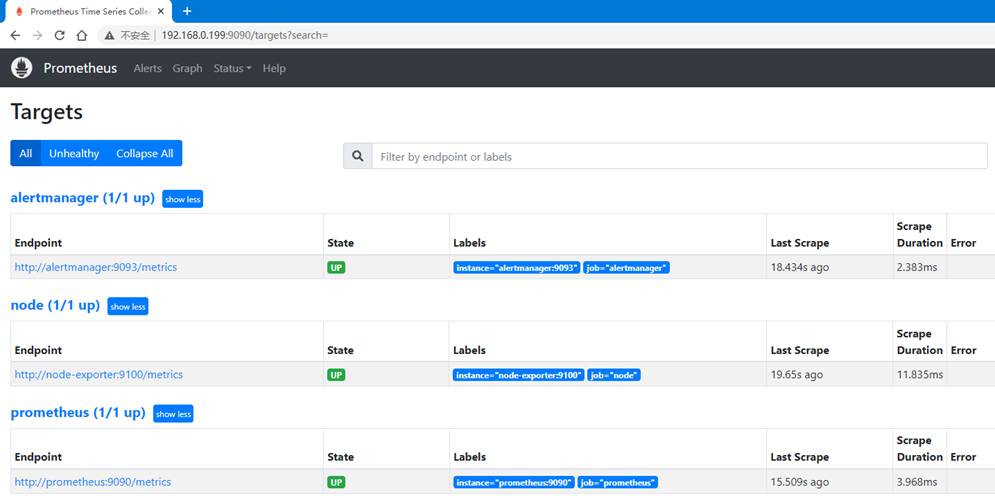Image resolution: width=995 pixels, height=496 pixels.
Task: Click the Last Scrape header in prometheus table
Action: (800, 457)
